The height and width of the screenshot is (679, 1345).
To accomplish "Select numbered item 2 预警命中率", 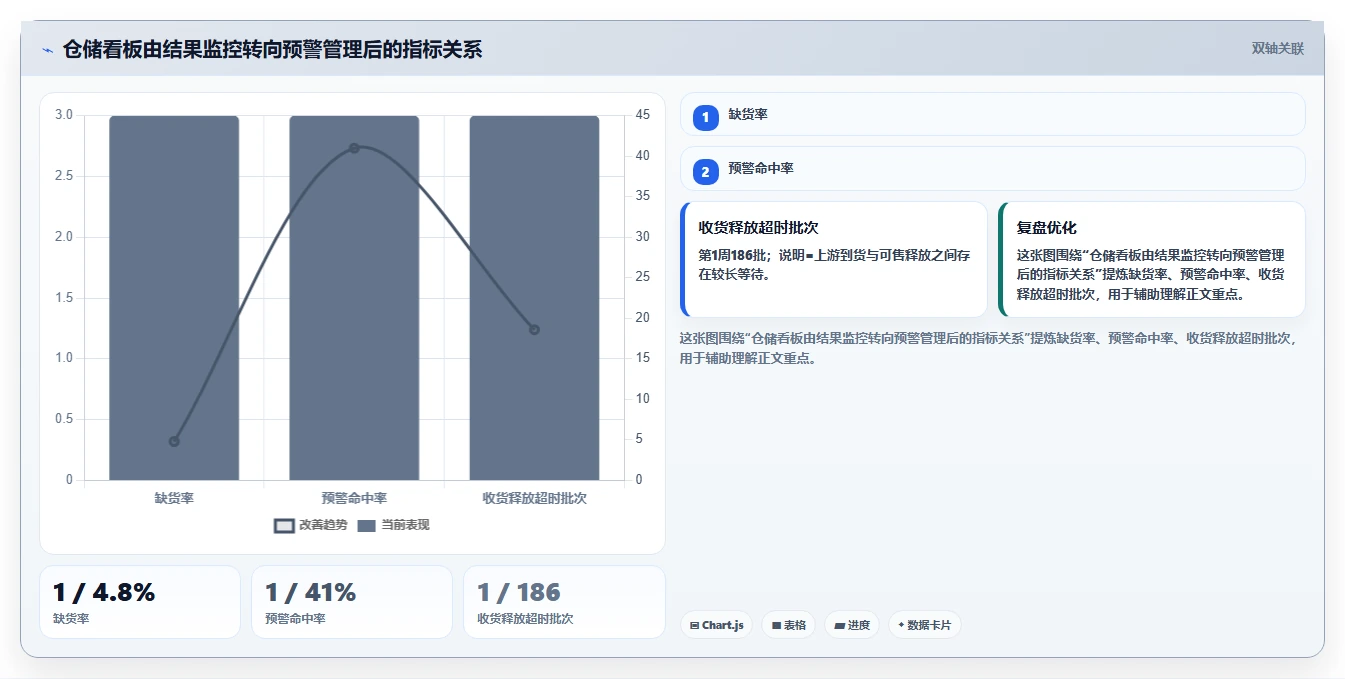I will (x=992, y=170).
